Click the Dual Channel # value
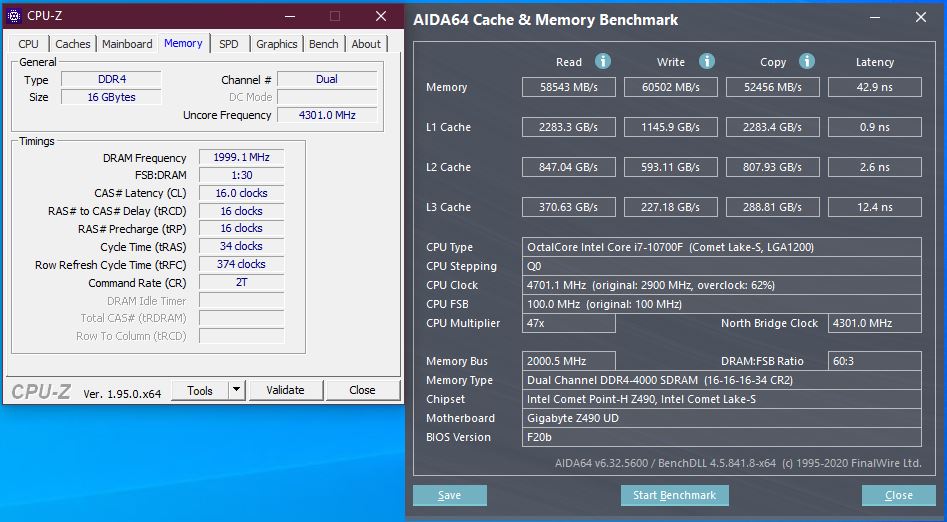Image resolution: width=947 pixels, height=522 pixels. (327, 79)
